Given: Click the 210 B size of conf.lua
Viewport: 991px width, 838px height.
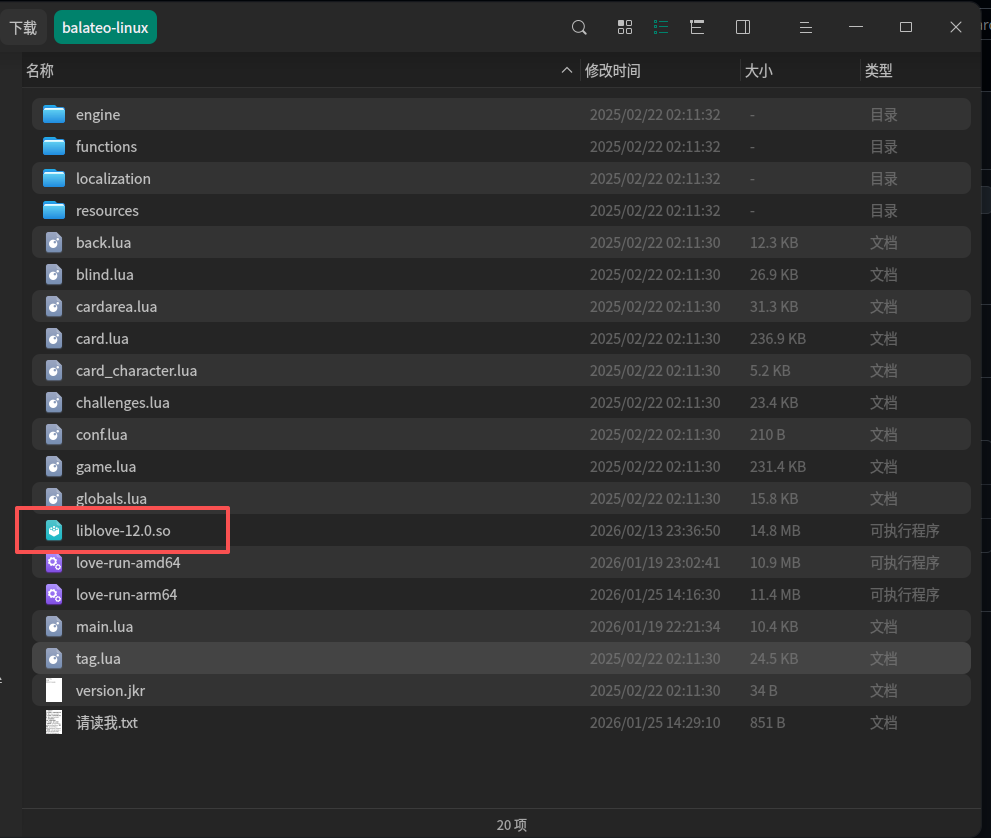Looking at the screenshot, I should 767,435.
